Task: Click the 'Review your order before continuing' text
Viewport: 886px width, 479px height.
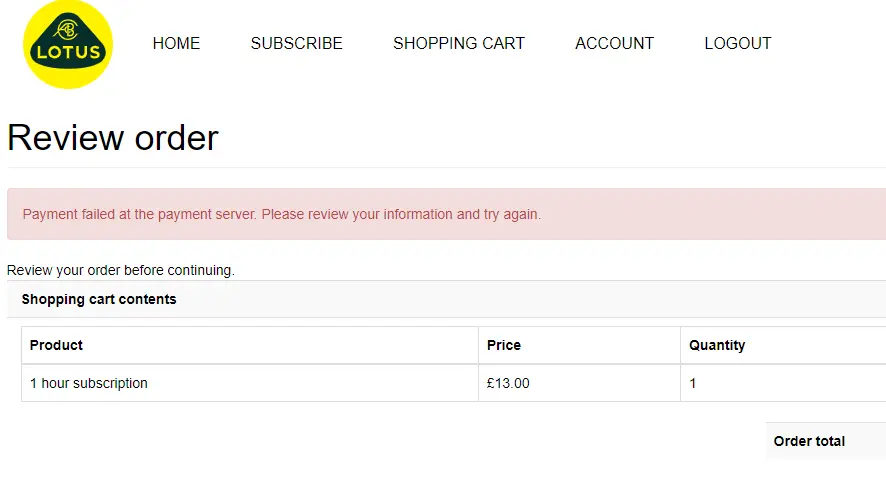Action: pyautogui.click(x=120, y=270)
